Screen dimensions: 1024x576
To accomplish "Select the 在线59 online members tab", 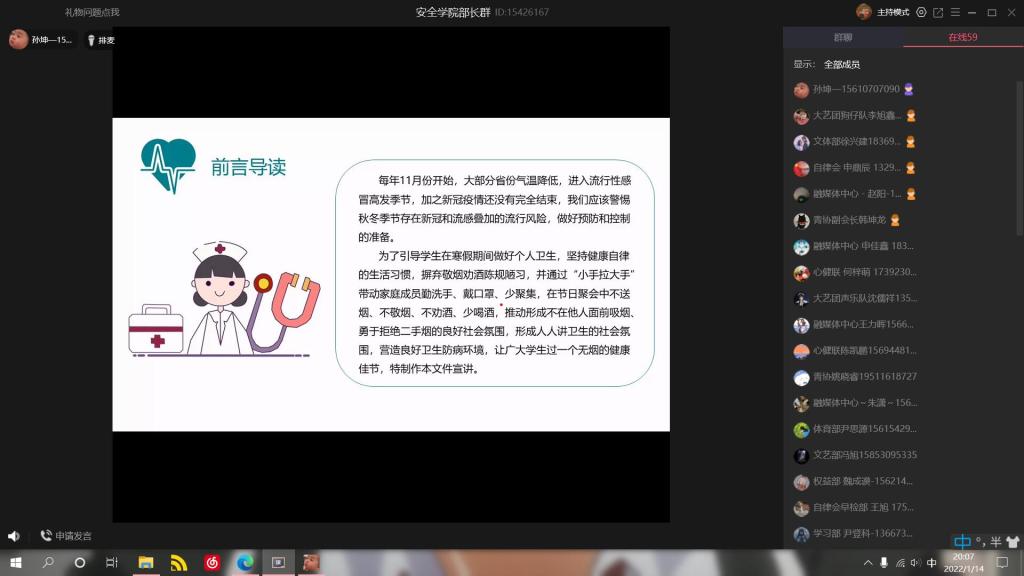I will click(x=963, y=38).
